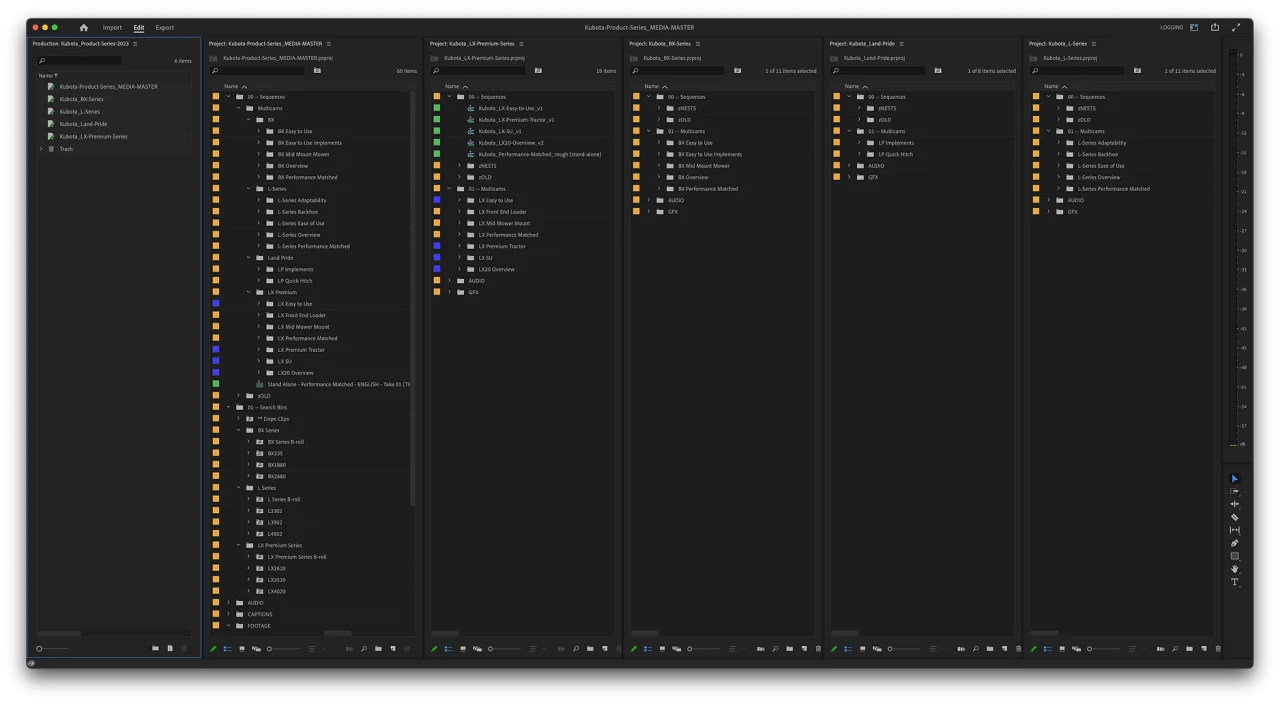Switch Land-Pride panel to Icon View
1280x704 pixels.
tap(863, 649)
